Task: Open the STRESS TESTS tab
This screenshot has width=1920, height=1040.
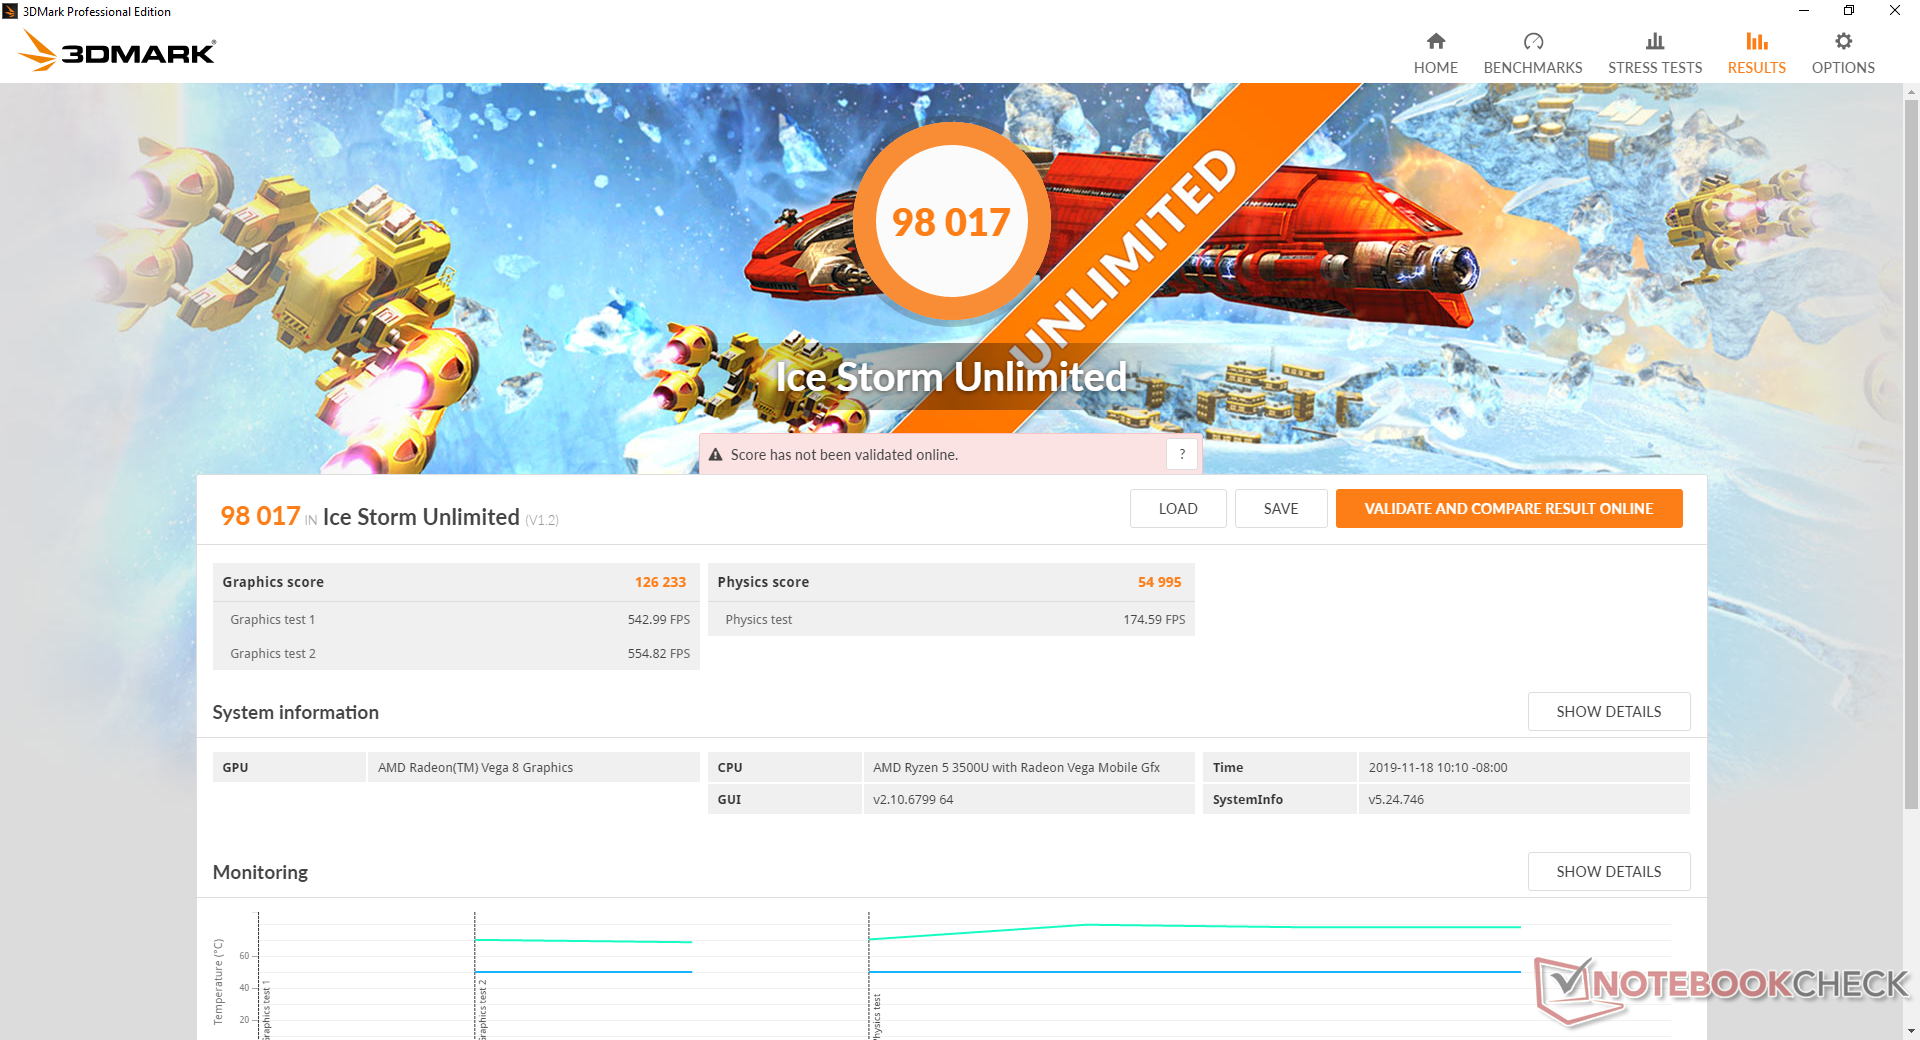Action: coord(1654,54)
